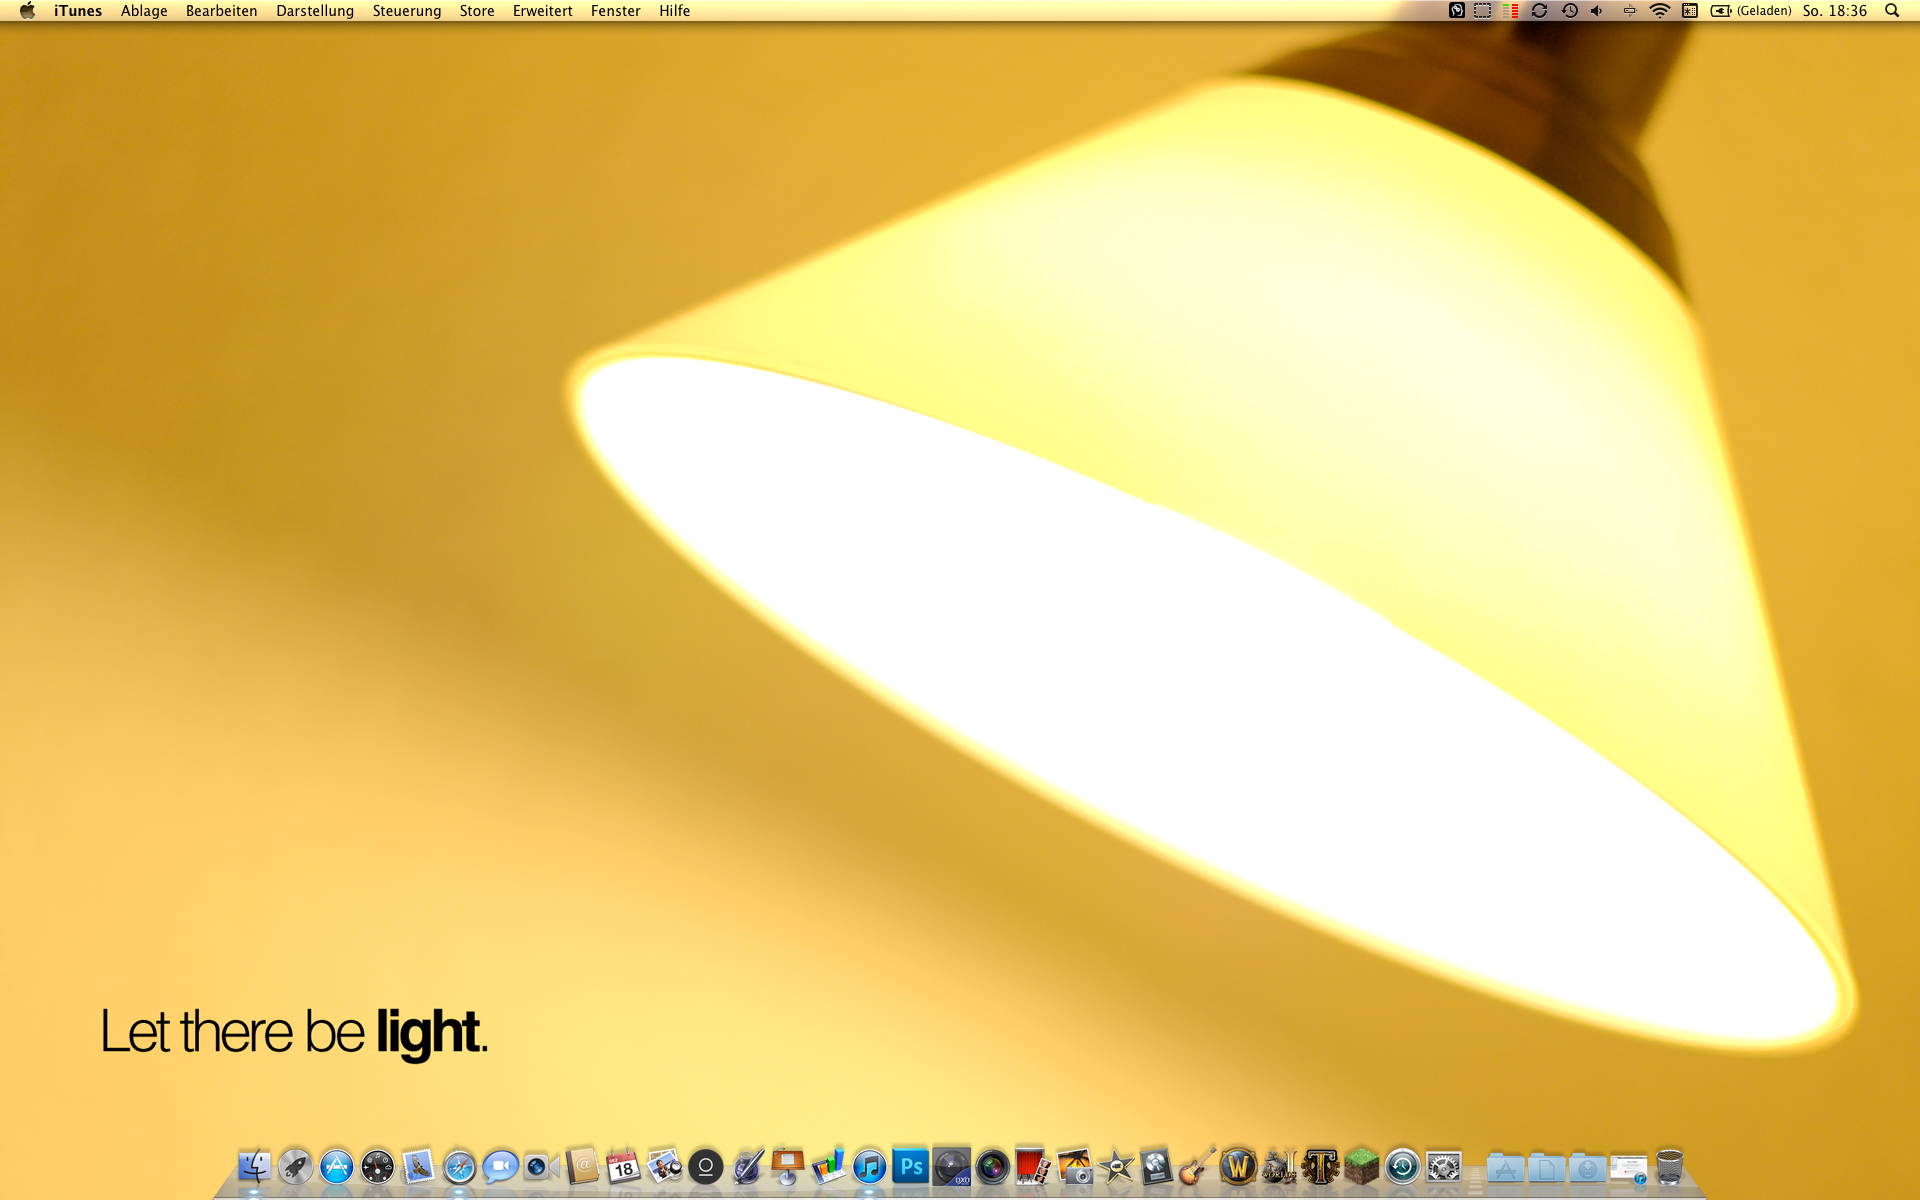
Task: Open iChat video bubble in dock
Action: point(500,1166)
